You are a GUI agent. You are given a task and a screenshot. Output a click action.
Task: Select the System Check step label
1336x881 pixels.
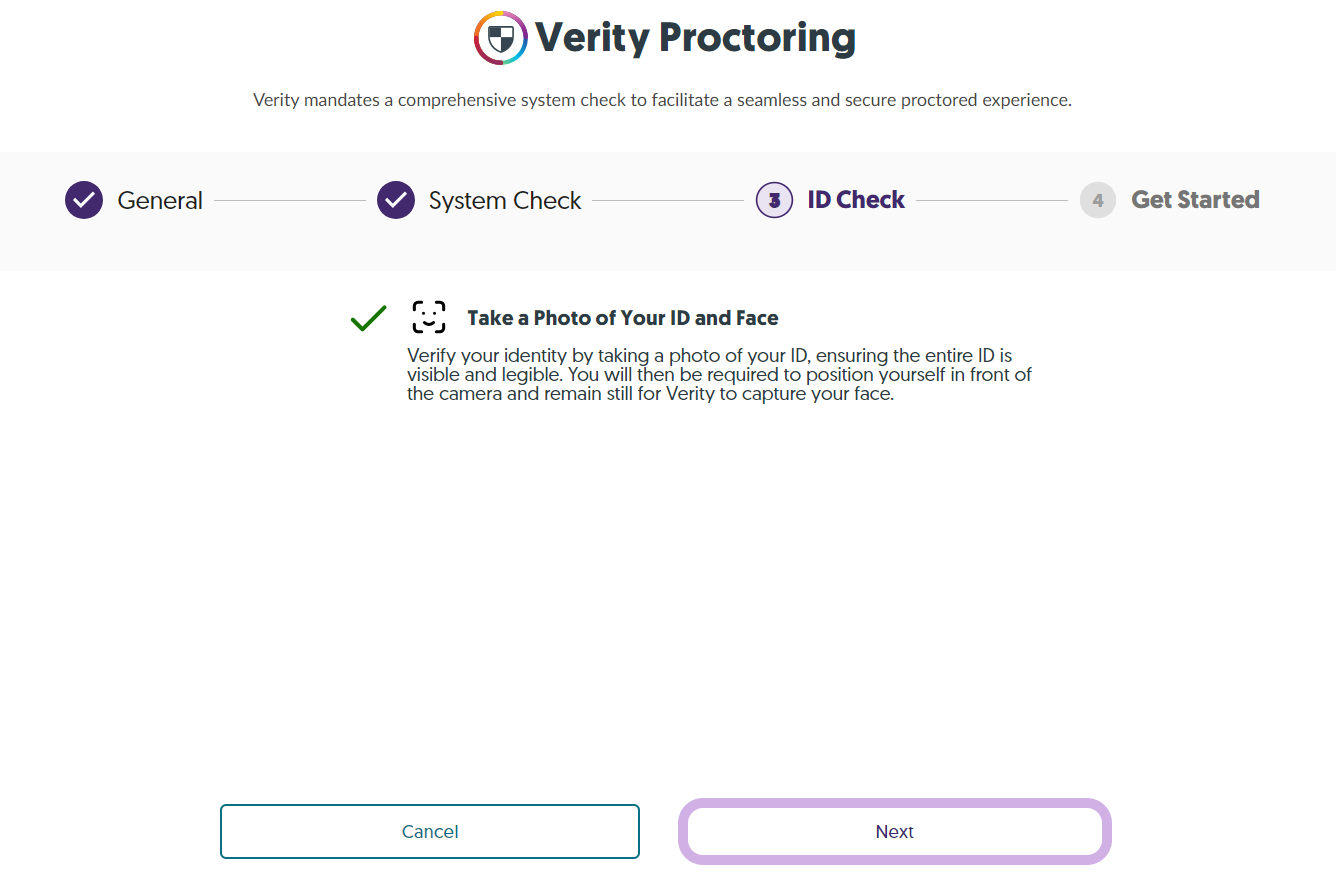[x=505, y=200]
